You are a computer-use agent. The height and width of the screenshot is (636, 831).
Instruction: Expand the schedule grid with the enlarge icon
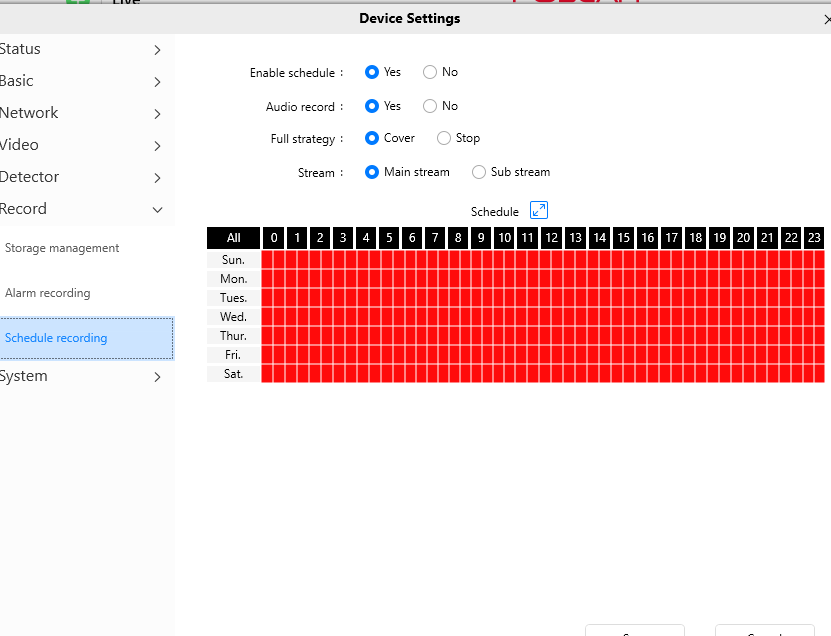538,210
